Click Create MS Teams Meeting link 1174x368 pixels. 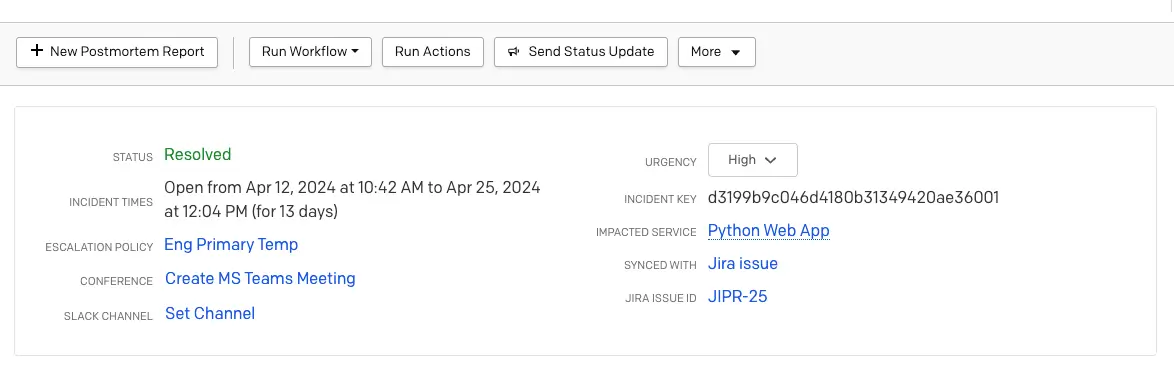[x=260, y=278]
